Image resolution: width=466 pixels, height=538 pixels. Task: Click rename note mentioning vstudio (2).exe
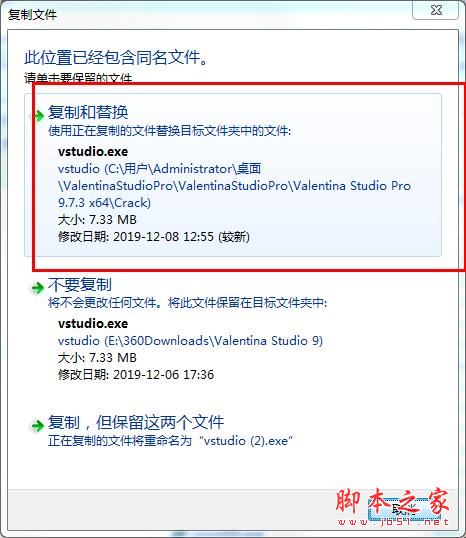(171, 441)
